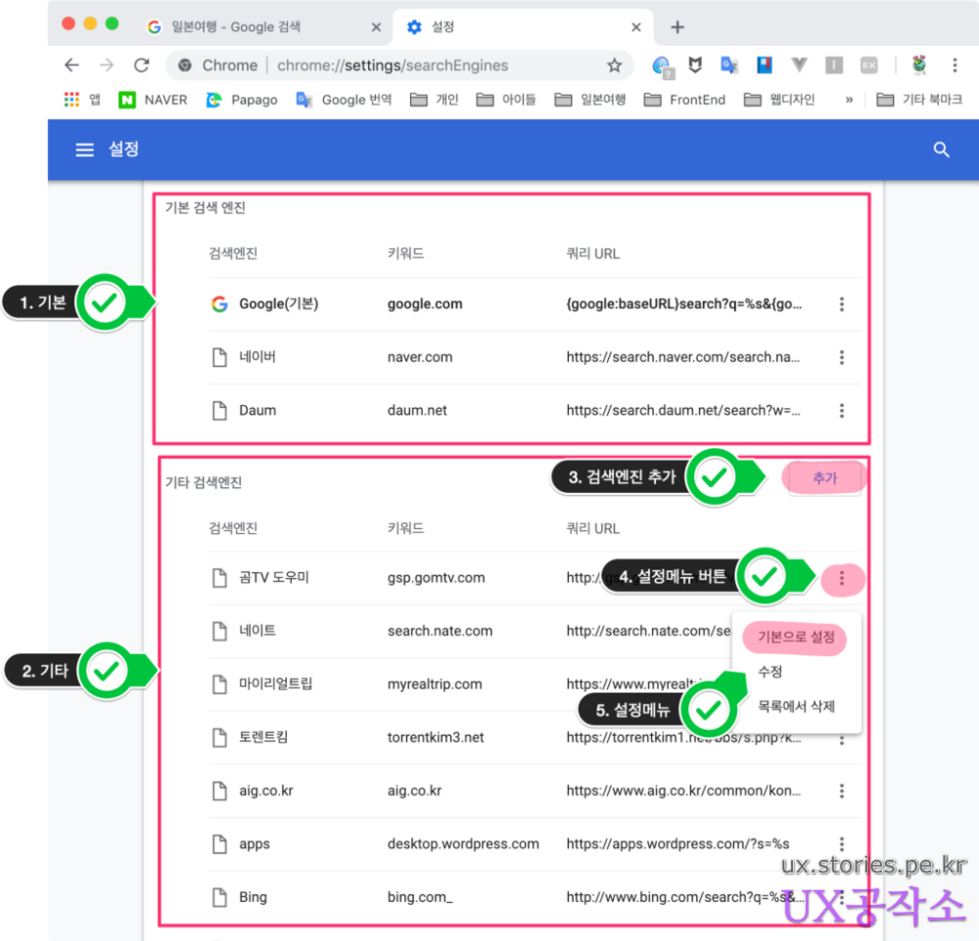Open more options for Google(기본) row
This screenshot has height=941, width=979.
point(842,304)
